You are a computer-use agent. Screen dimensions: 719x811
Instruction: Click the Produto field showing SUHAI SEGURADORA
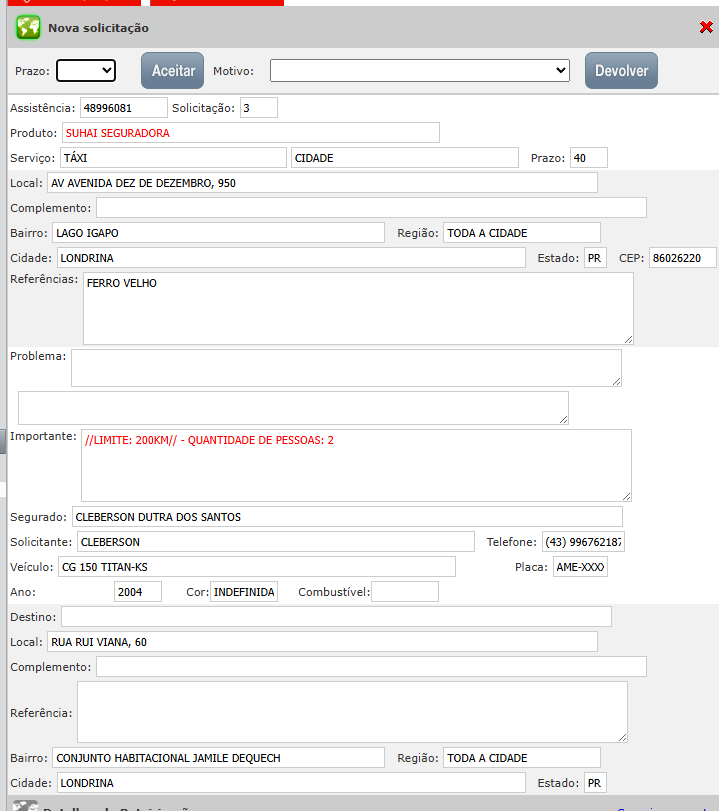(250, 133)
